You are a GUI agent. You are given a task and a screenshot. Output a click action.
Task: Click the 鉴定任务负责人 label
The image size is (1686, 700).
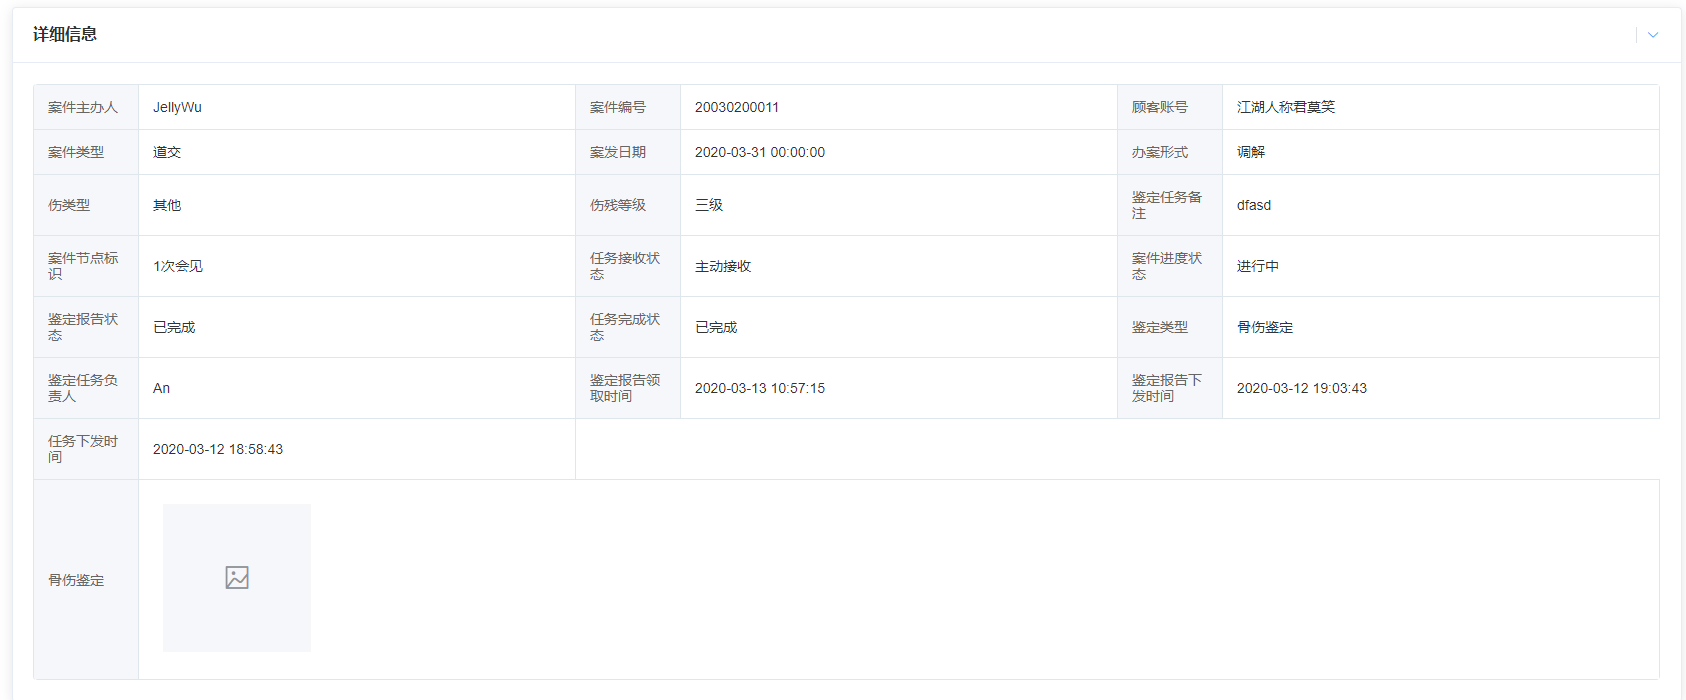tap(83, 388)
